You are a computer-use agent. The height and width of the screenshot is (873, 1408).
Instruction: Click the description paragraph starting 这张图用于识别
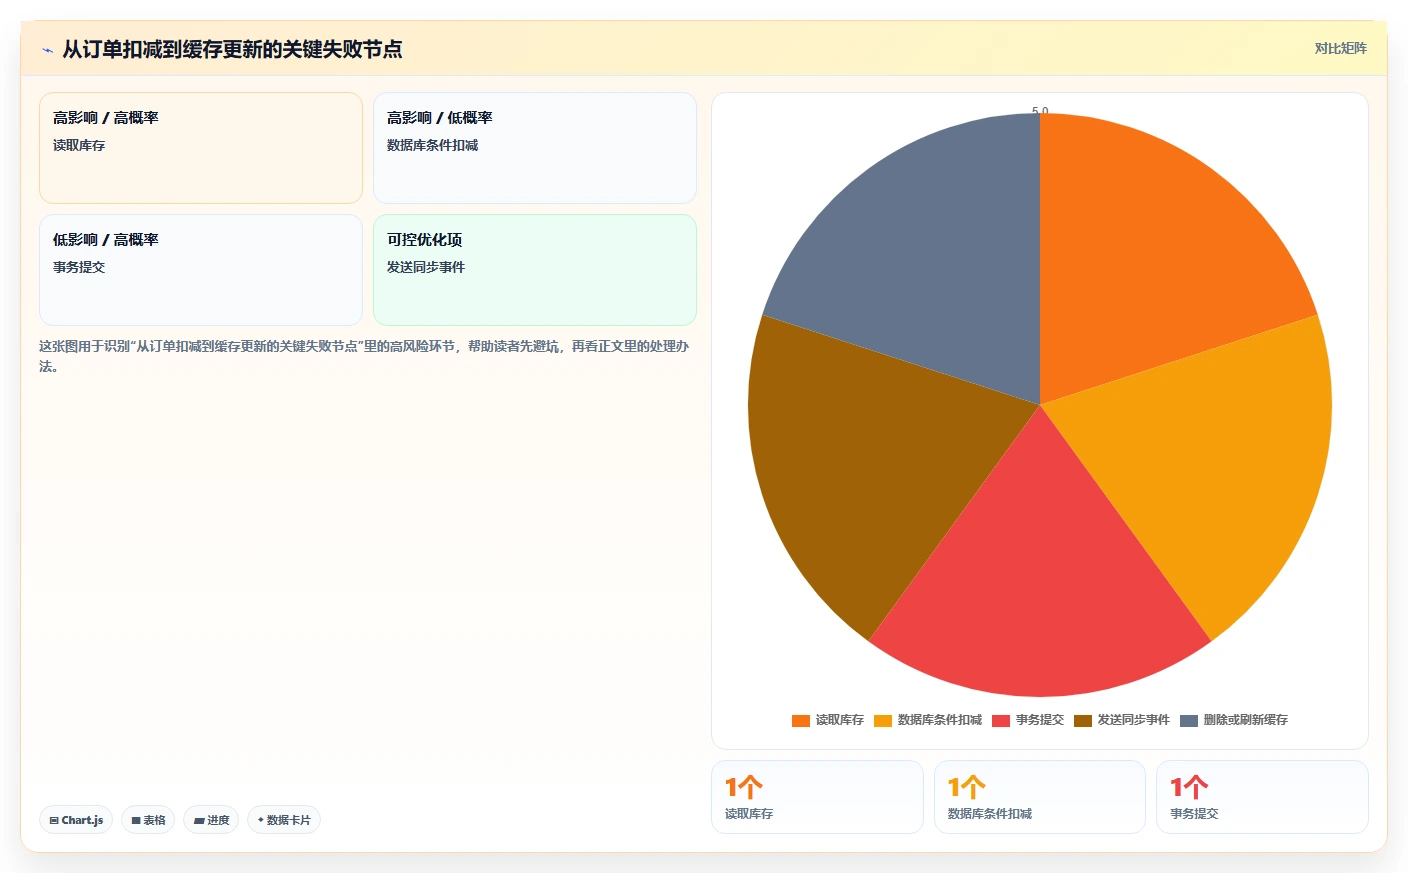coord(364,356)
